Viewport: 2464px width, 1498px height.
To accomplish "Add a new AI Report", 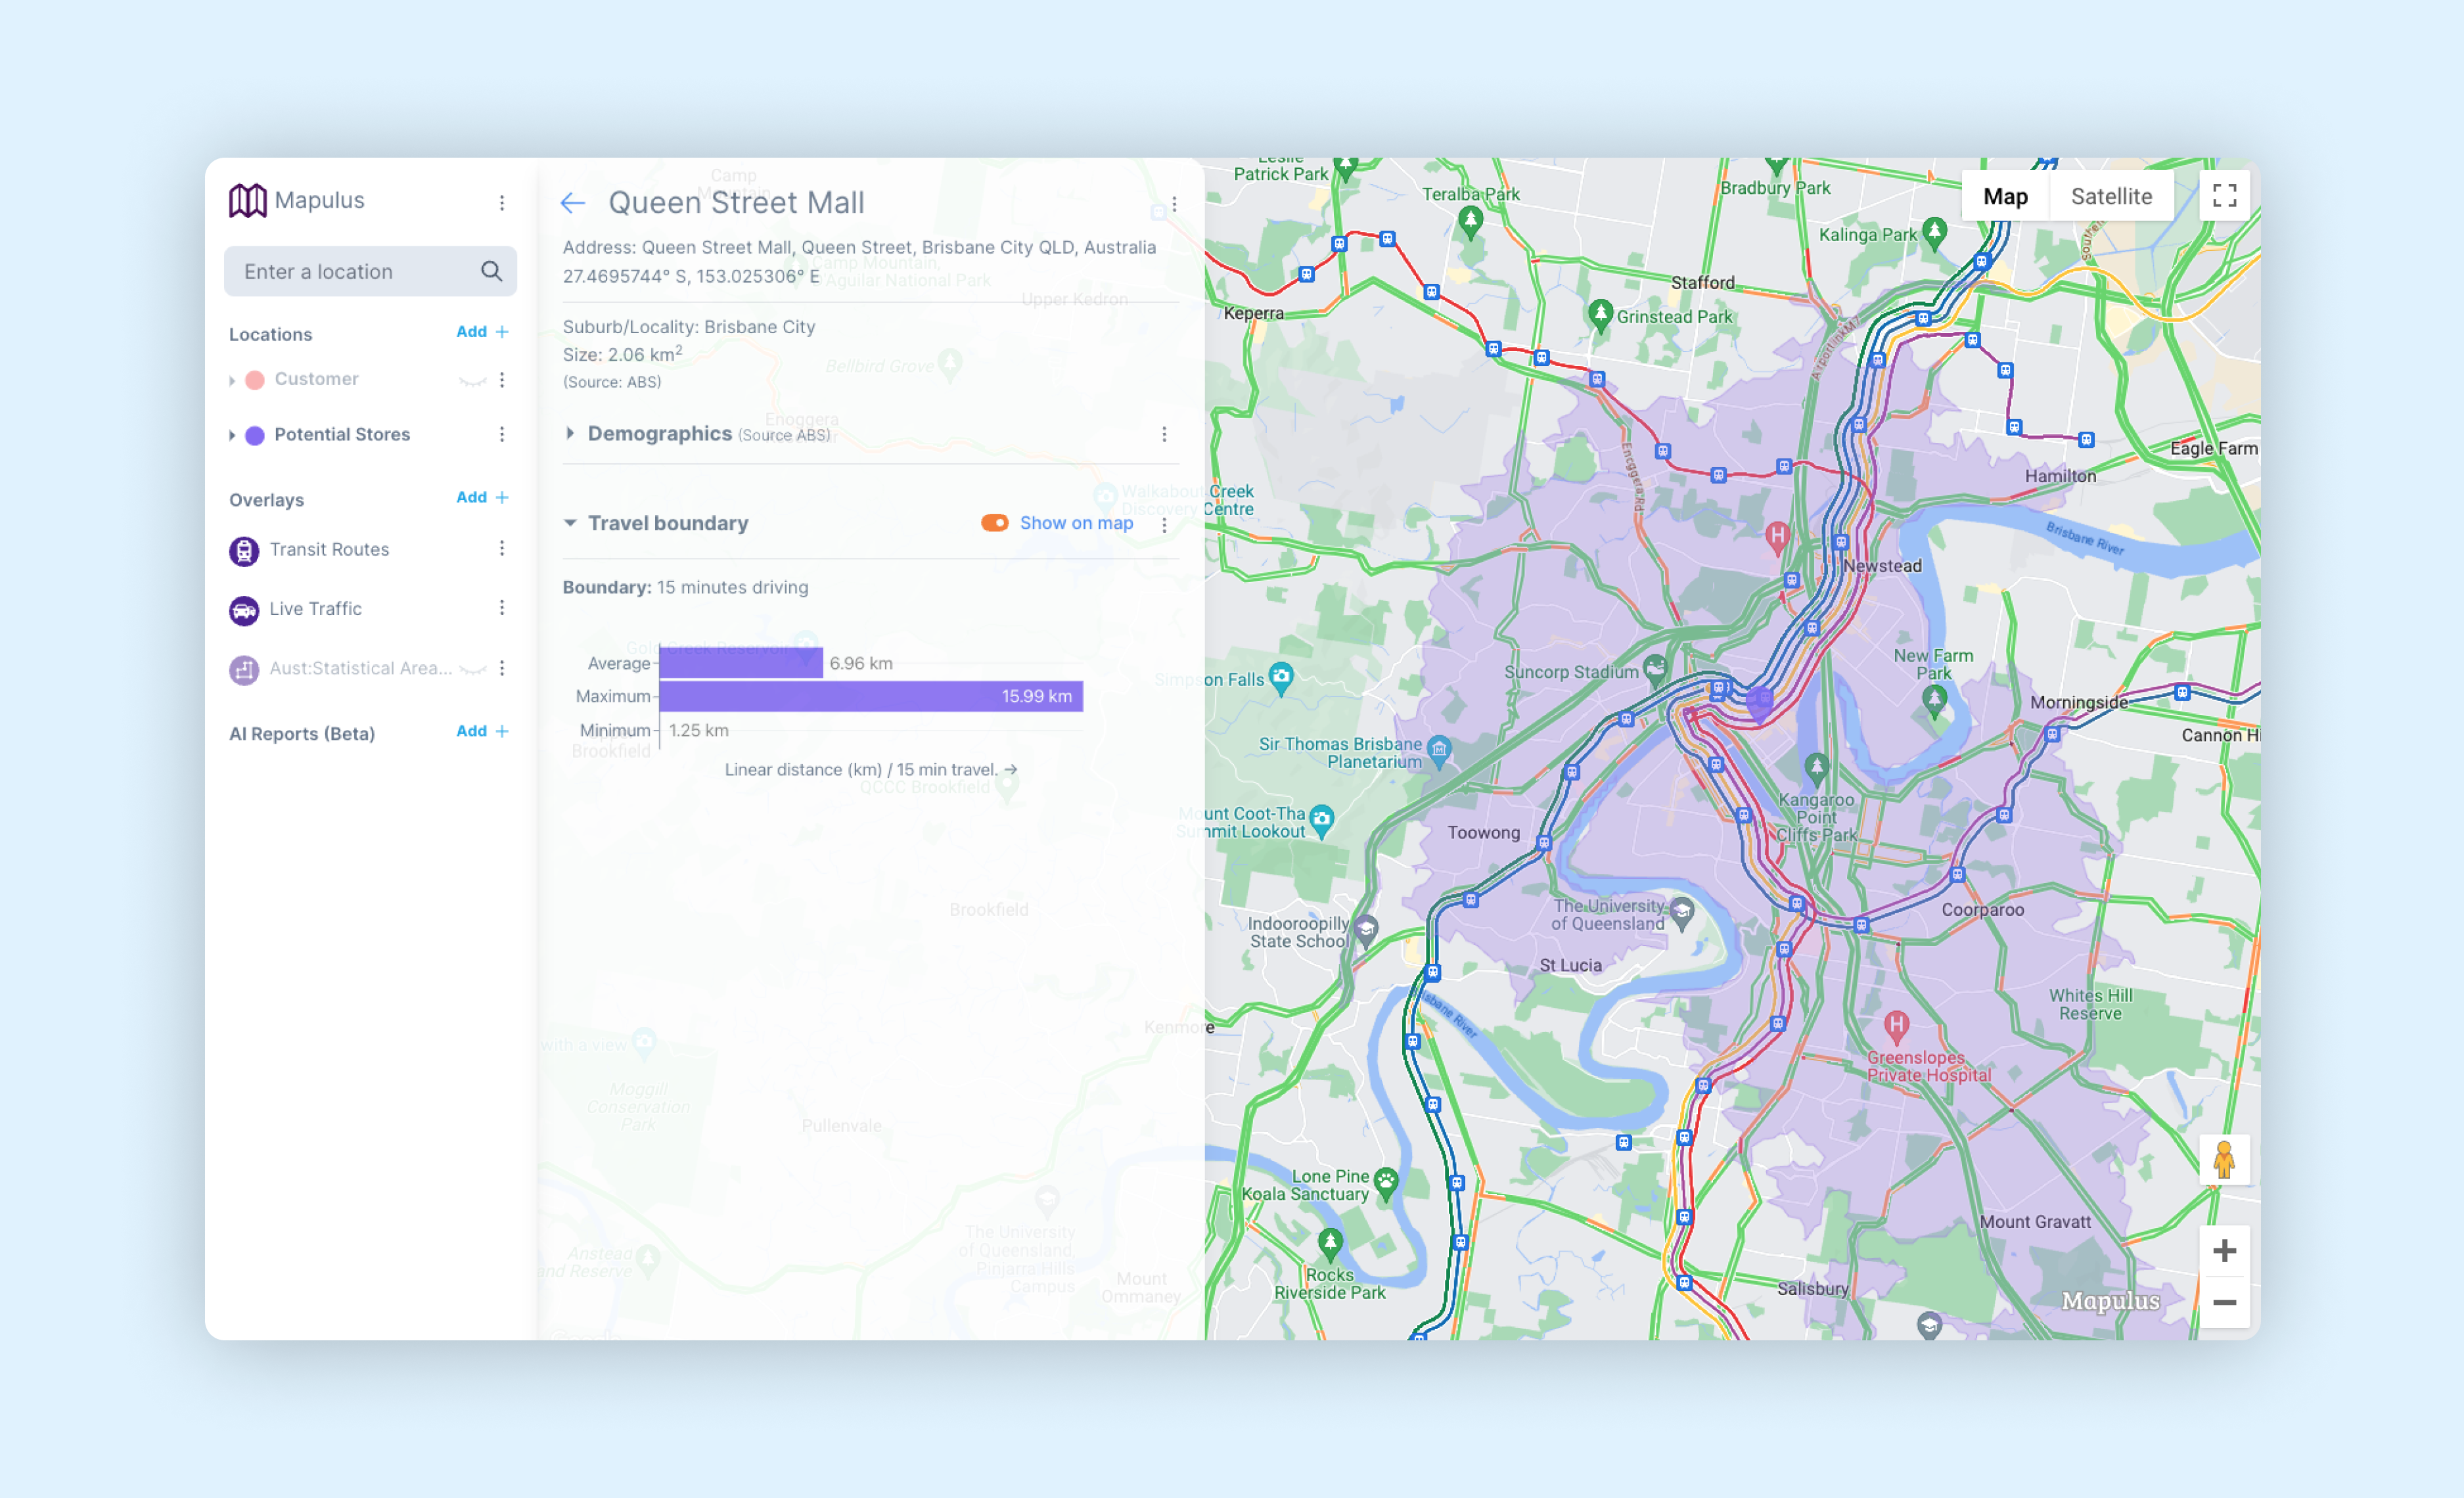I will (x=482, y=731).
